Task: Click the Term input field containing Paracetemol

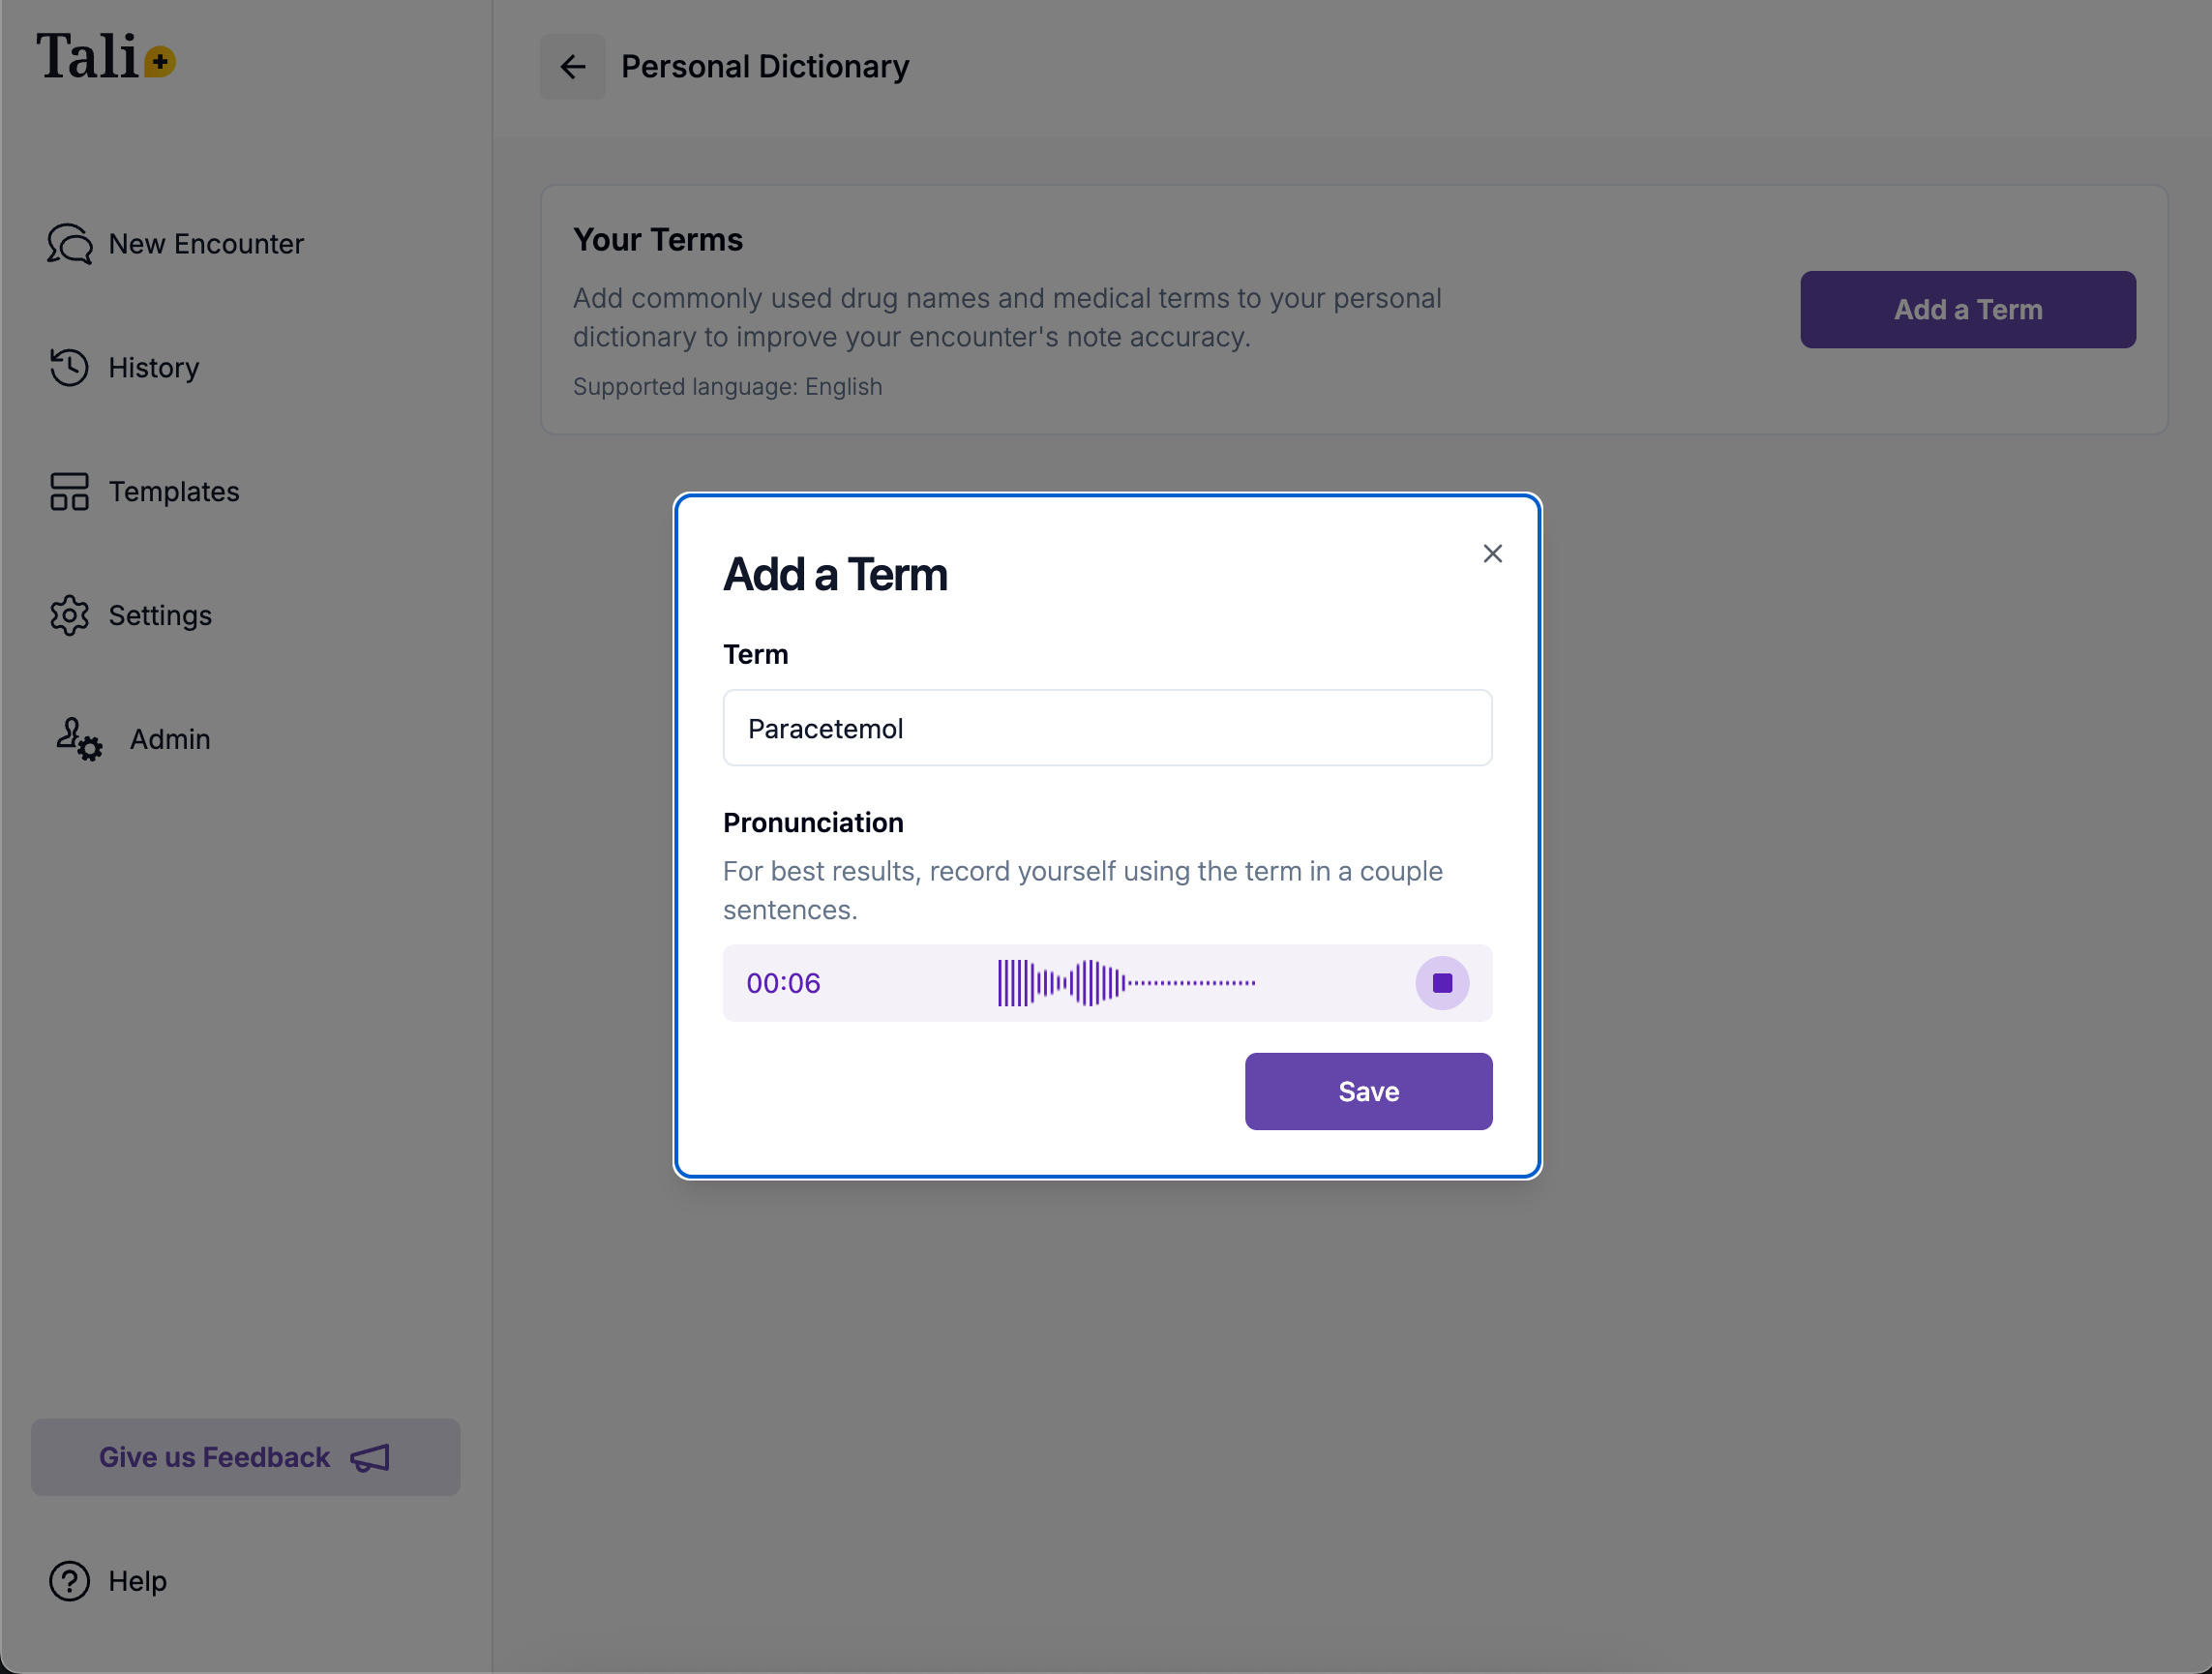Action: pos(1107,728)
